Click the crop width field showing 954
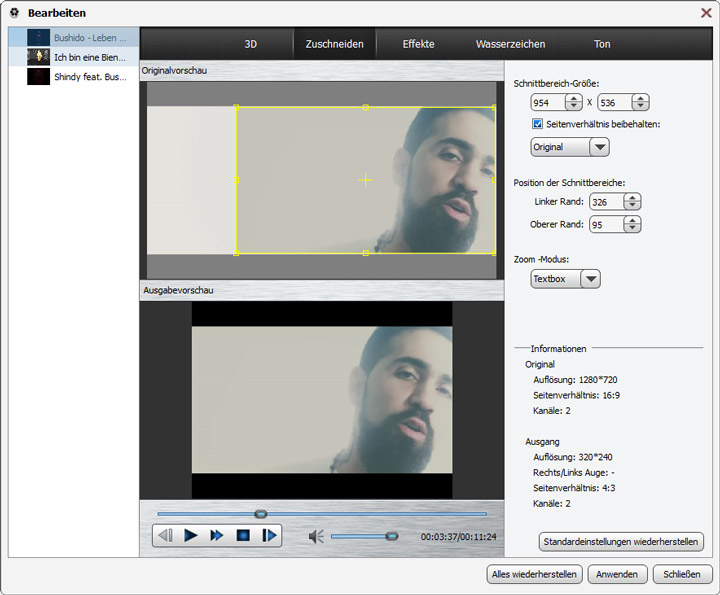720x595 pixels. (549, 103)
